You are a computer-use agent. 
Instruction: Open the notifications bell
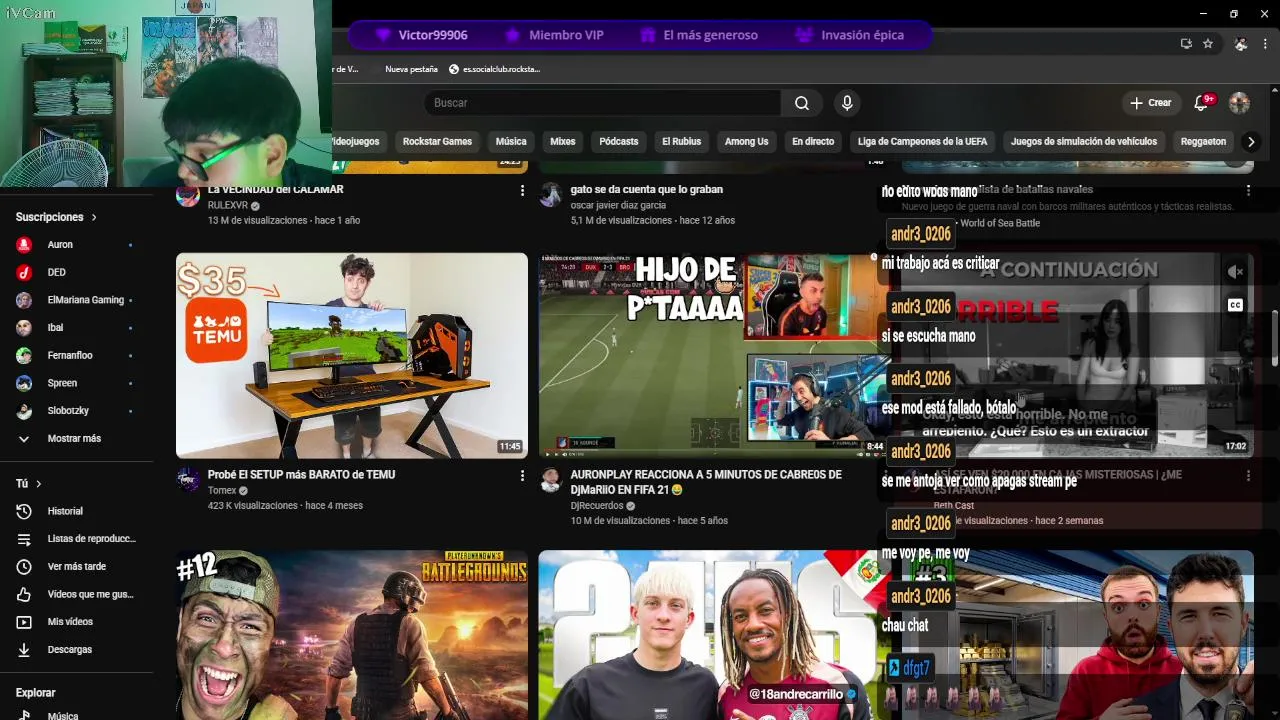tap(1202, 103)
